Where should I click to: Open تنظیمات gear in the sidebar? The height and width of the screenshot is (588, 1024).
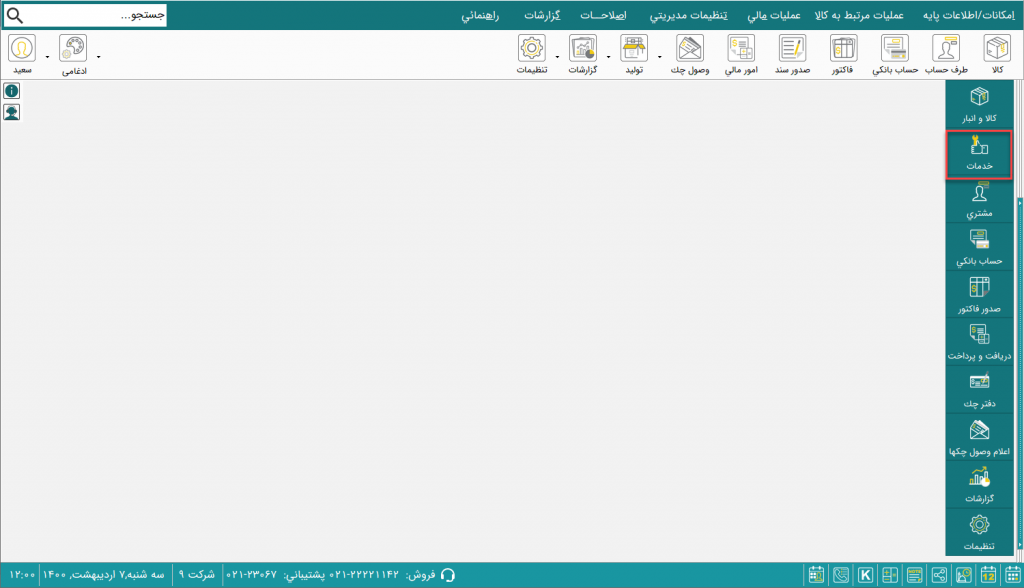[x=979, y=532]
